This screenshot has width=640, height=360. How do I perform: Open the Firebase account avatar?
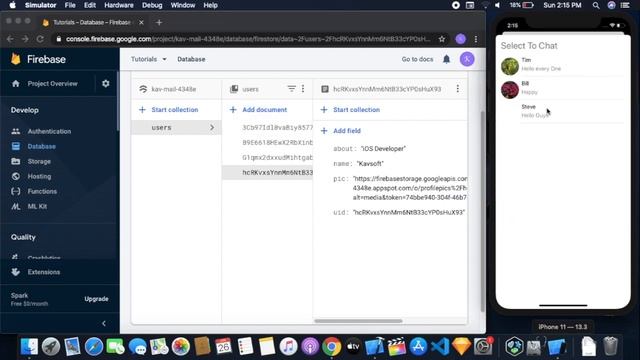pyautogui.click(x=467, y=59)
